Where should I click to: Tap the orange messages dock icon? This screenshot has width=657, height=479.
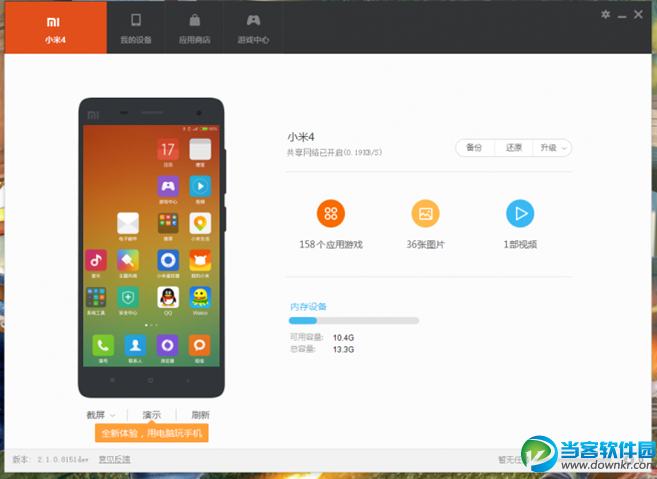[x=199, y=345]
